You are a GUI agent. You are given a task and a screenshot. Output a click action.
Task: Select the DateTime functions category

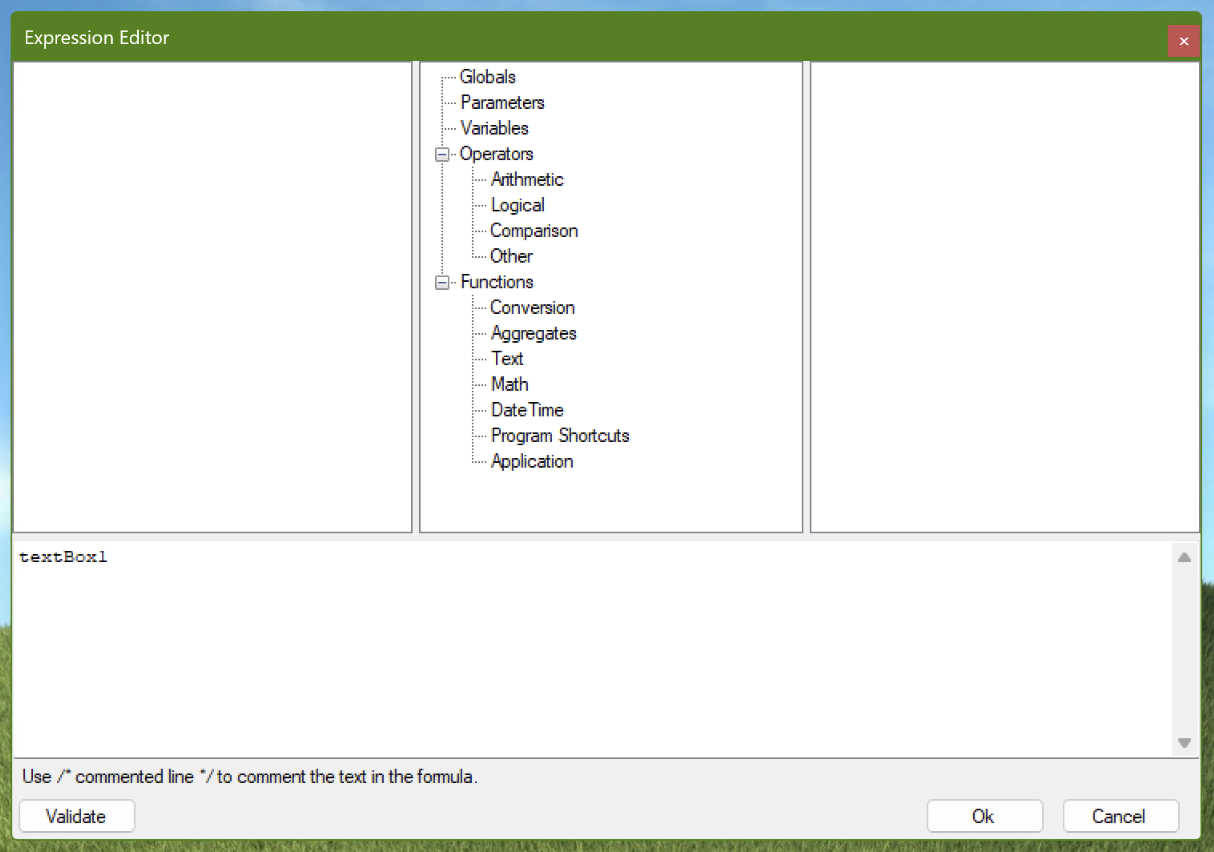[527, 410]
